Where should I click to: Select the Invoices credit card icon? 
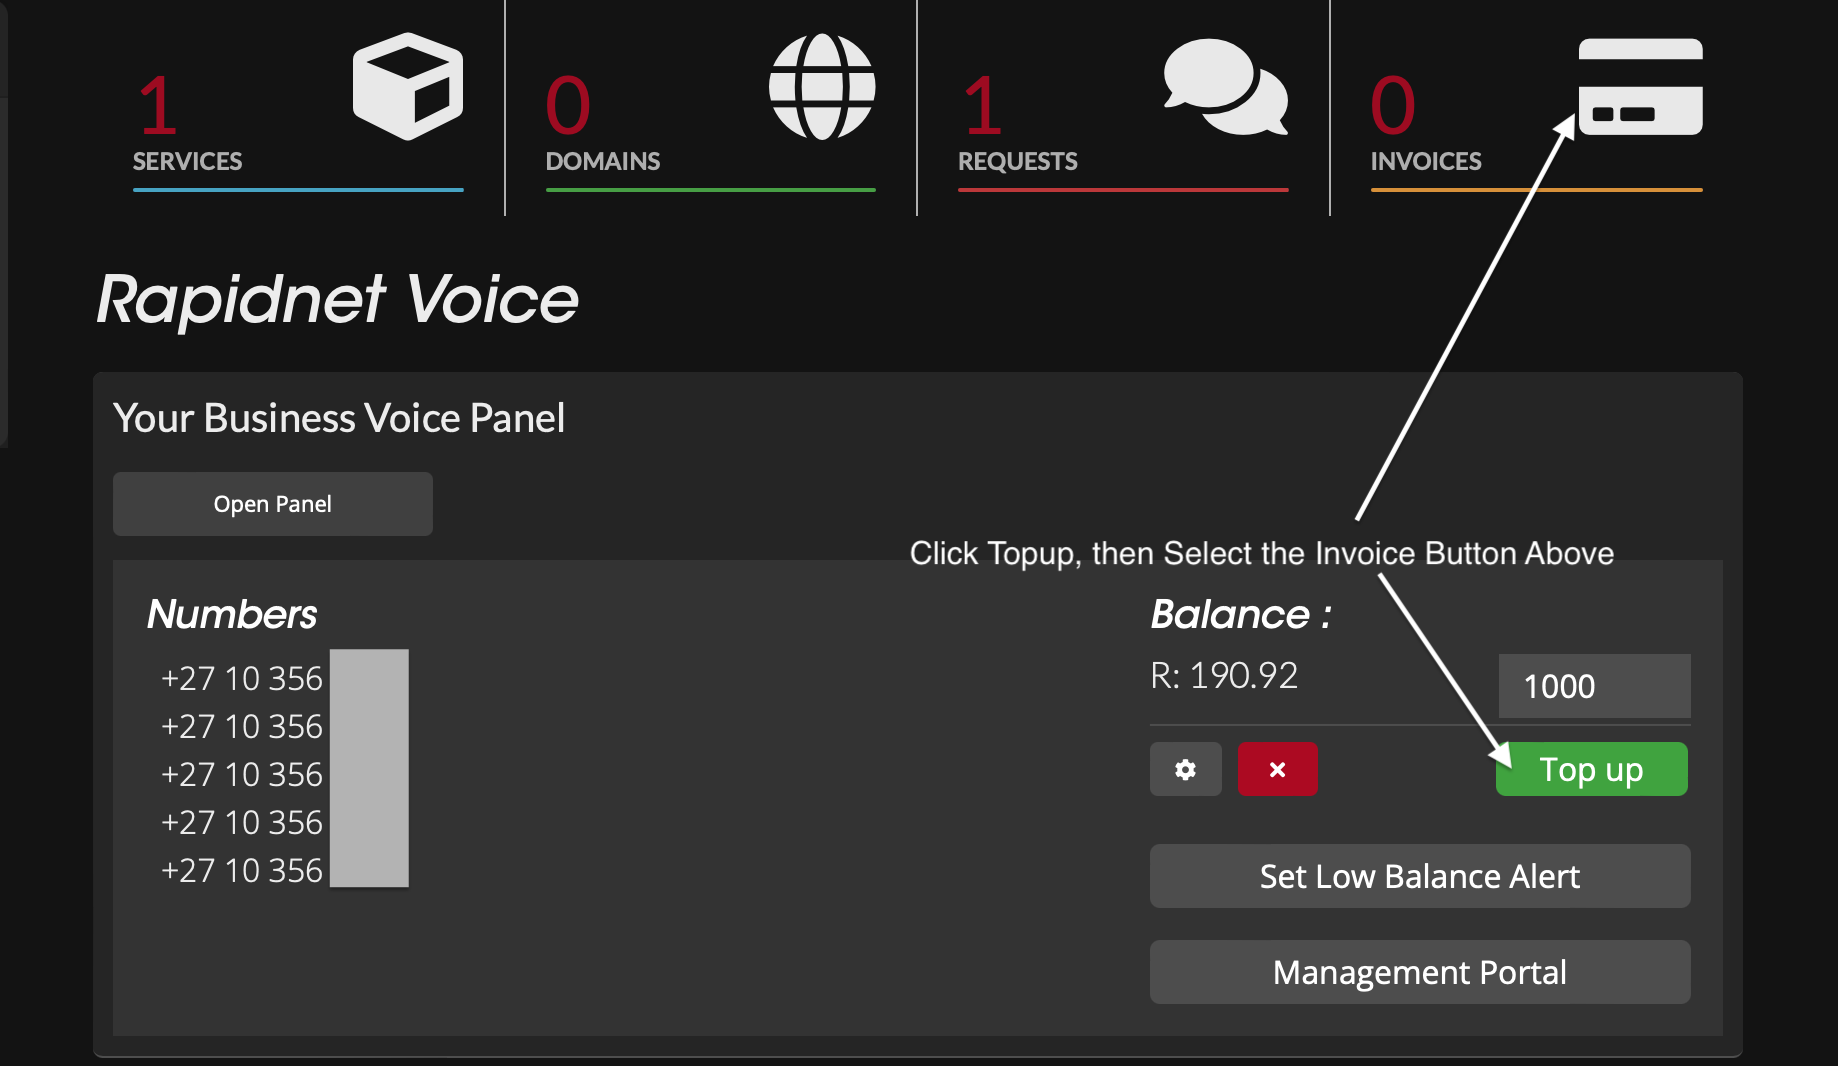coord(1640,87)
